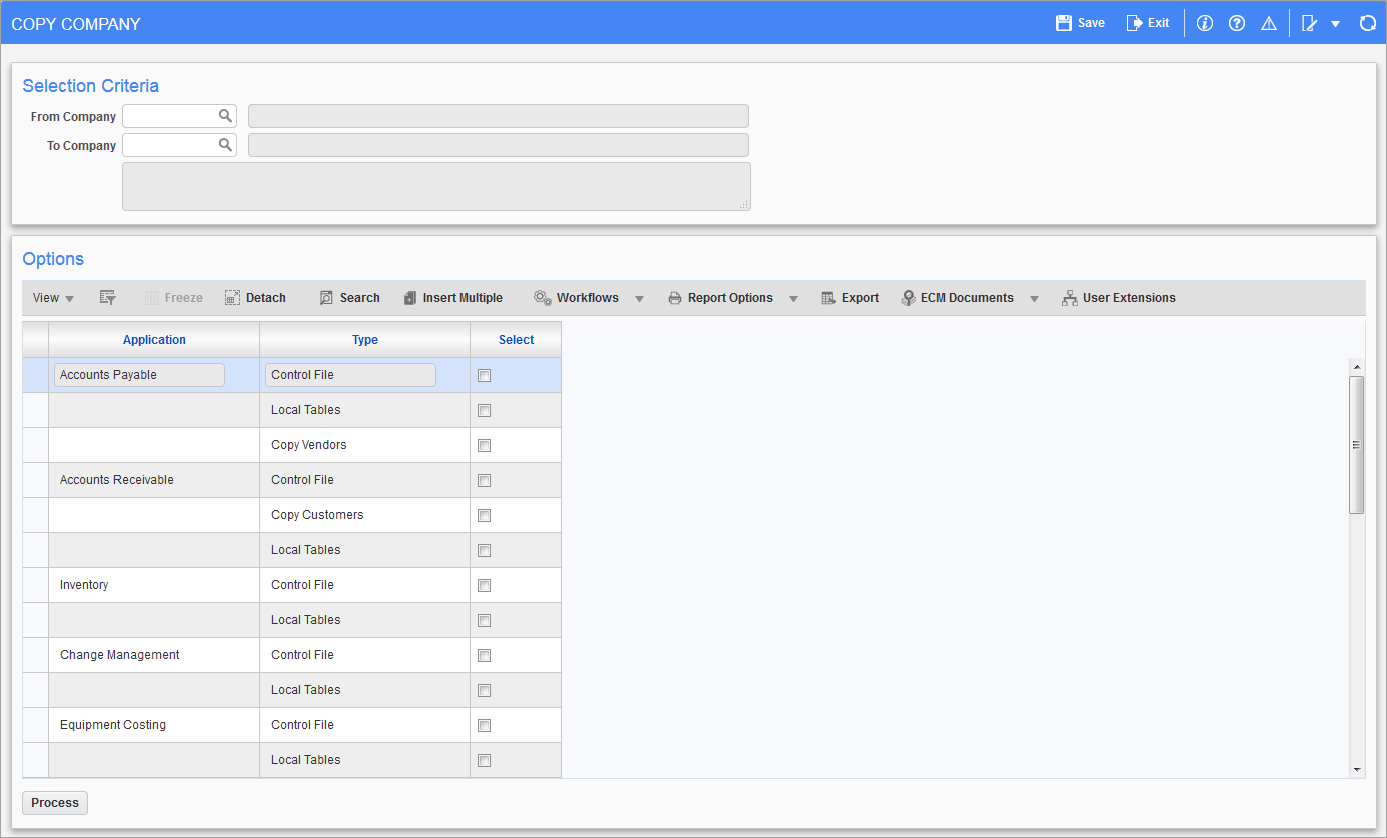Export the Options table

(850, 298)
